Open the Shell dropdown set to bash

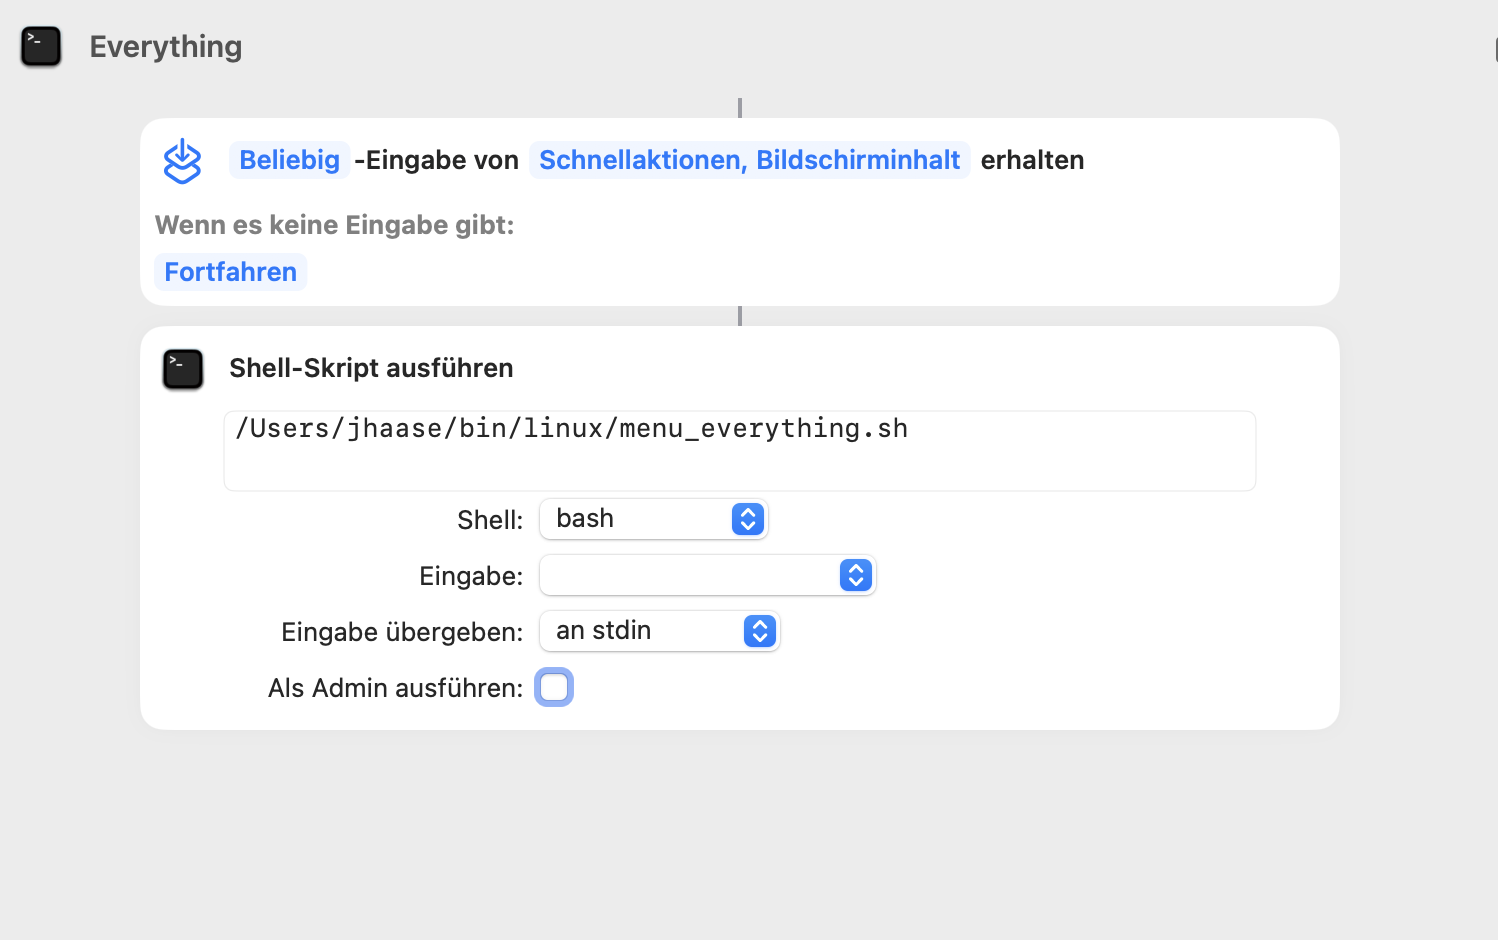653,519
